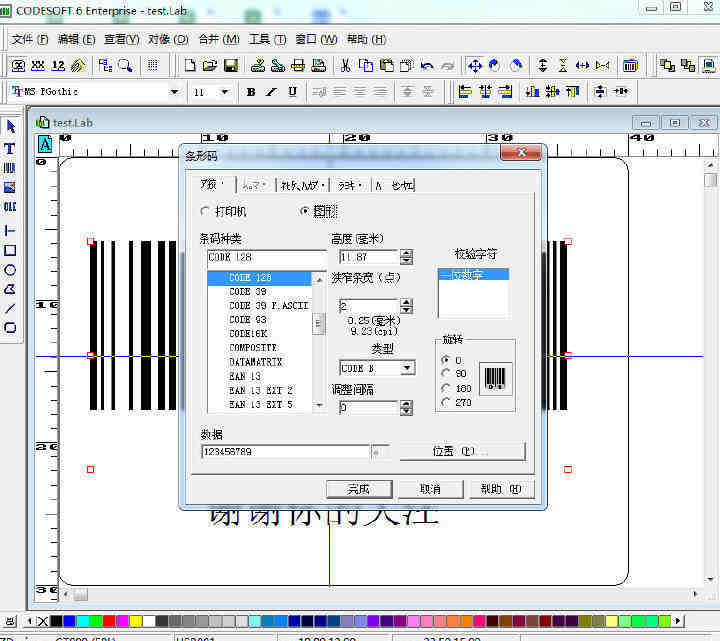720x641 pixels.
Task: Select the arrow pointer tool
Action: (x=10, y=127)
